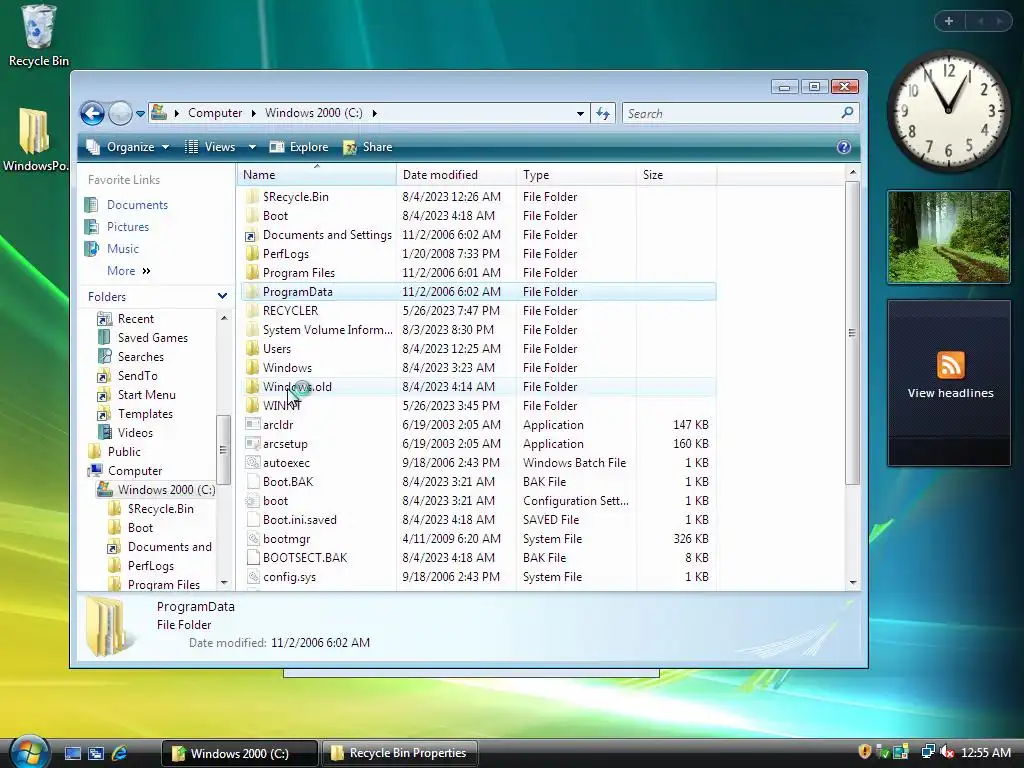1024x768 pixels.
Task: Open the address bar history dropdown
Action: coord(580,114)
